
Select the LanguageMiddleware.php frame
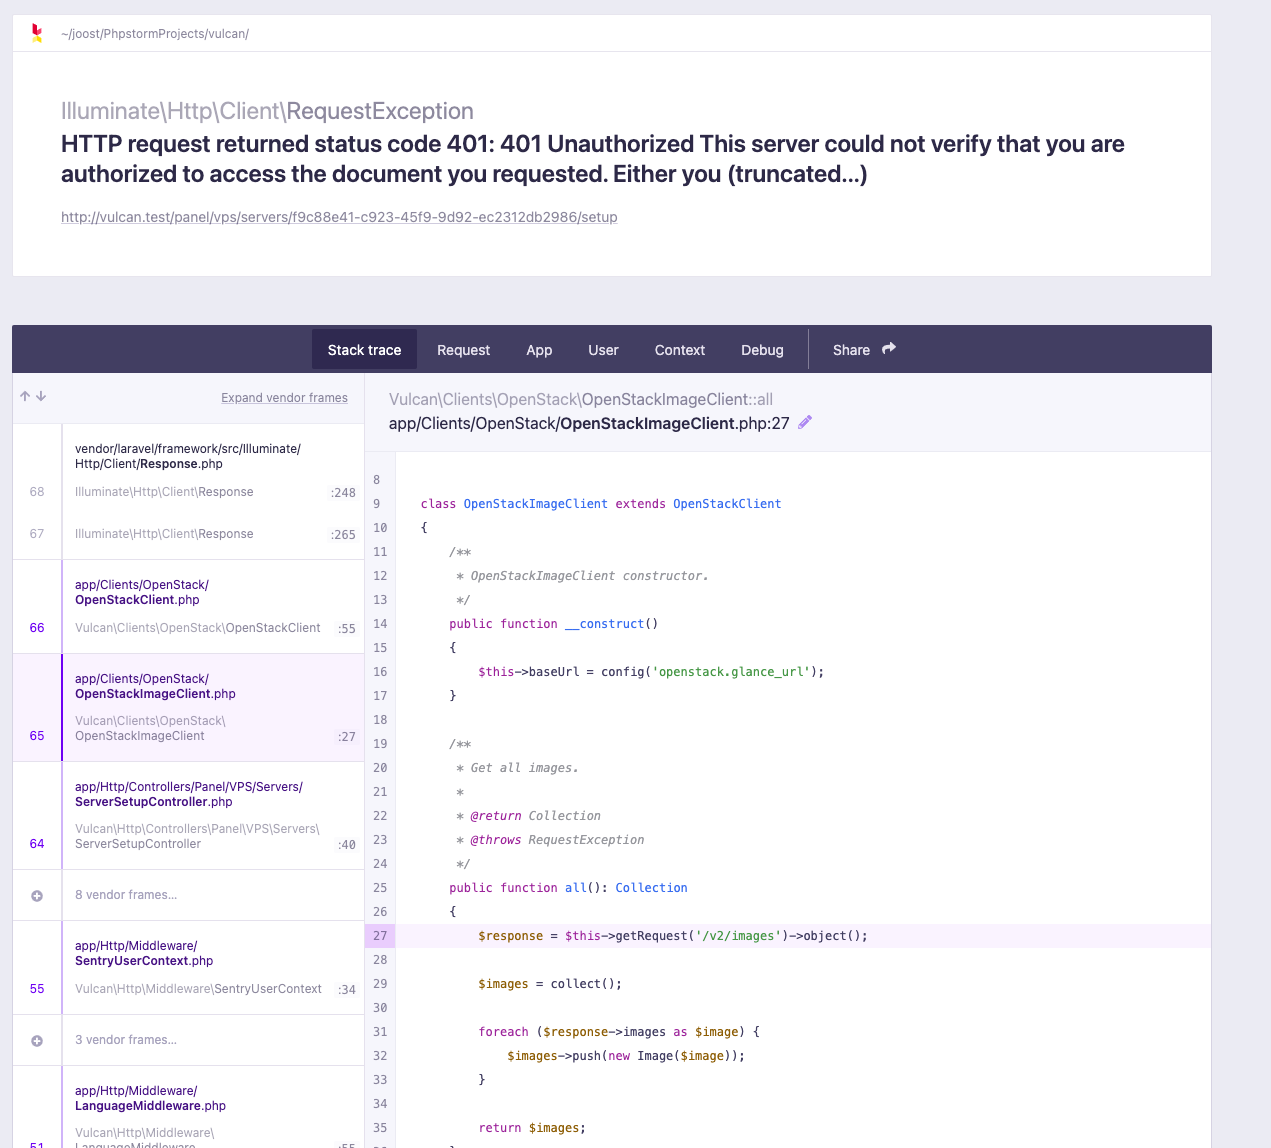pyautogui.click(x=200, y=1110)
